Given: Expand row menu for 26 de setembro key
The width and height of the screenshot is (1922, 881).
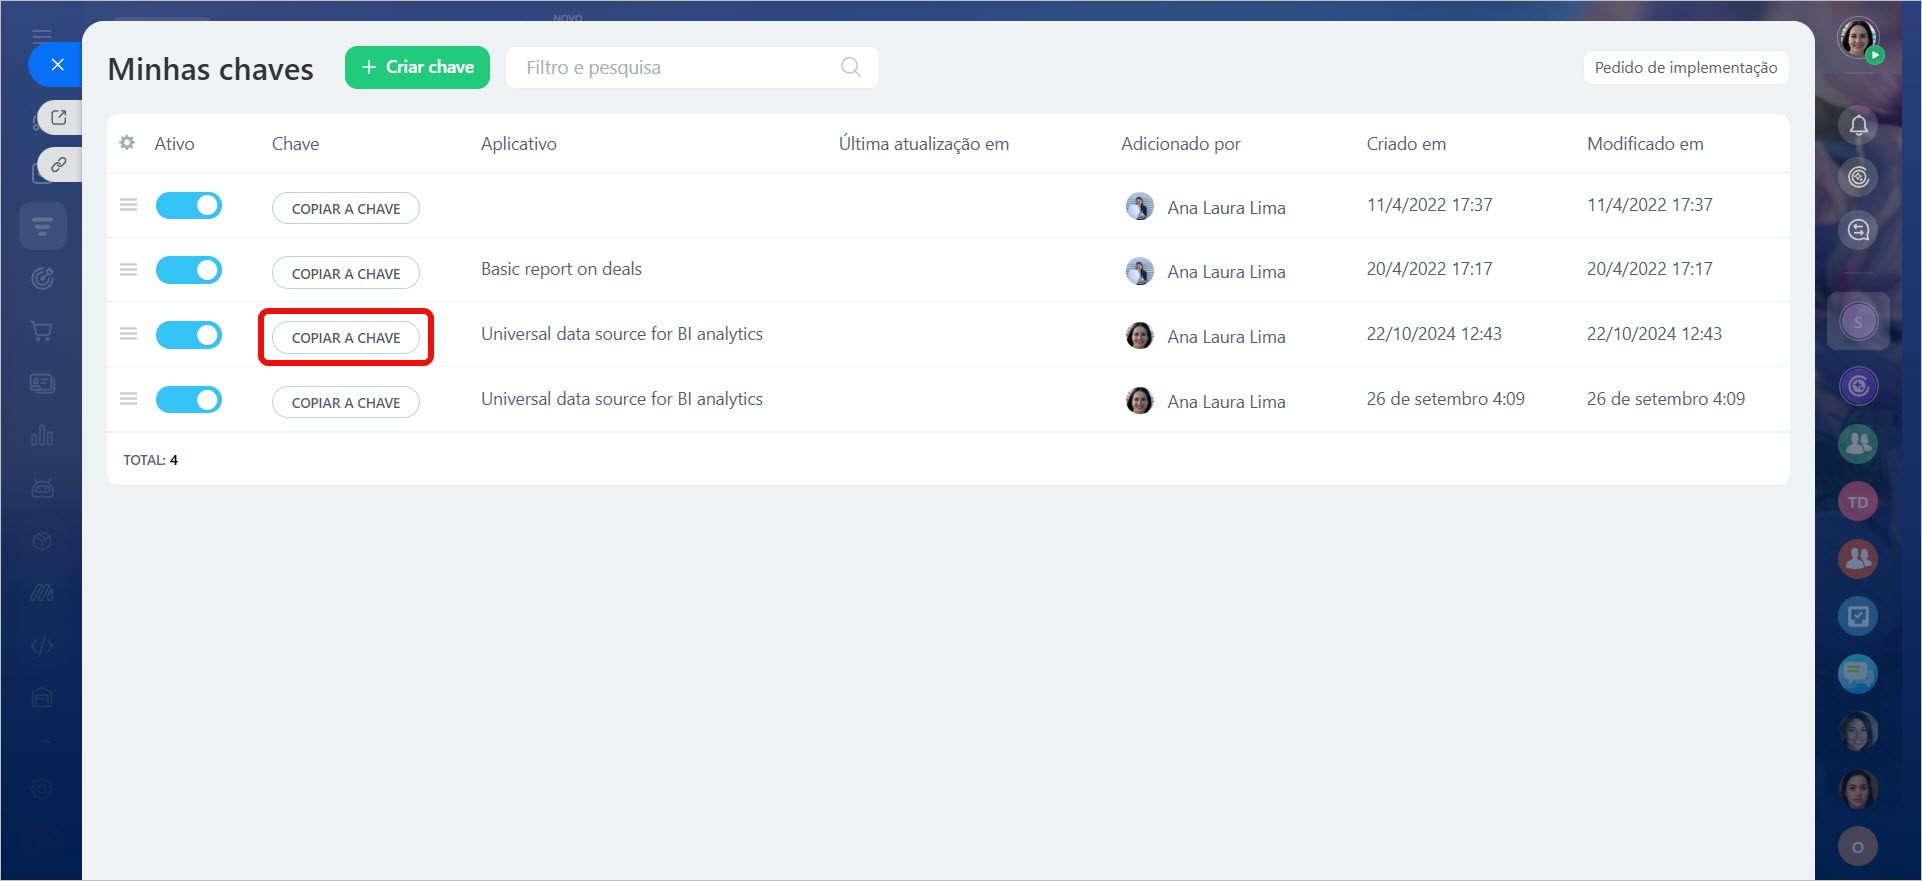Looking at the screenshot, I should [128, 399].
